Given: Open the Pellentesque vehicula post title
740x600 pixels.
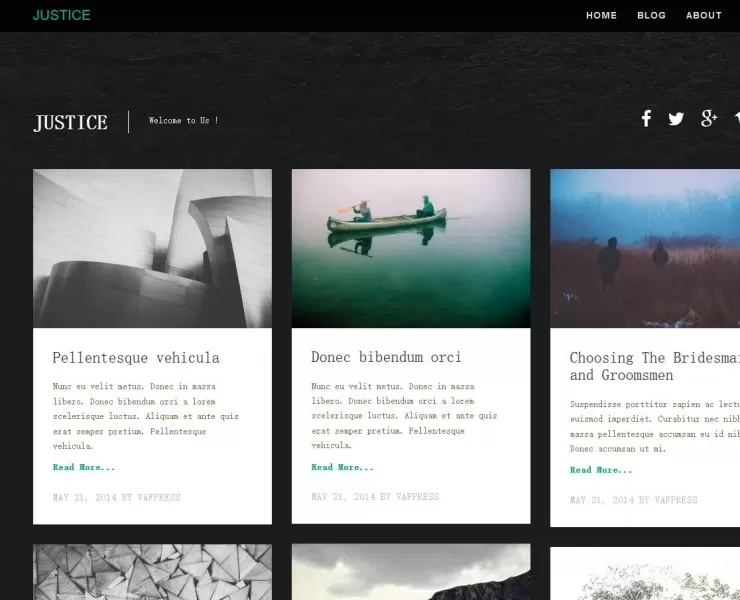Looking at the screenshot, I should (x=136, y=358).
